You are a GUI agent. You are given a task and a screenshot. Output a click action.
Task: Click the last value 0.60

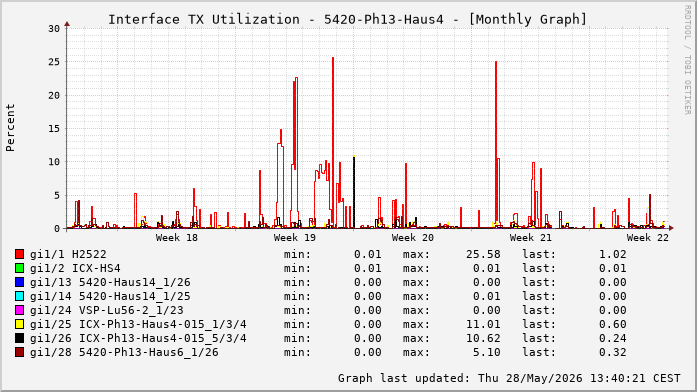point(613,324)
